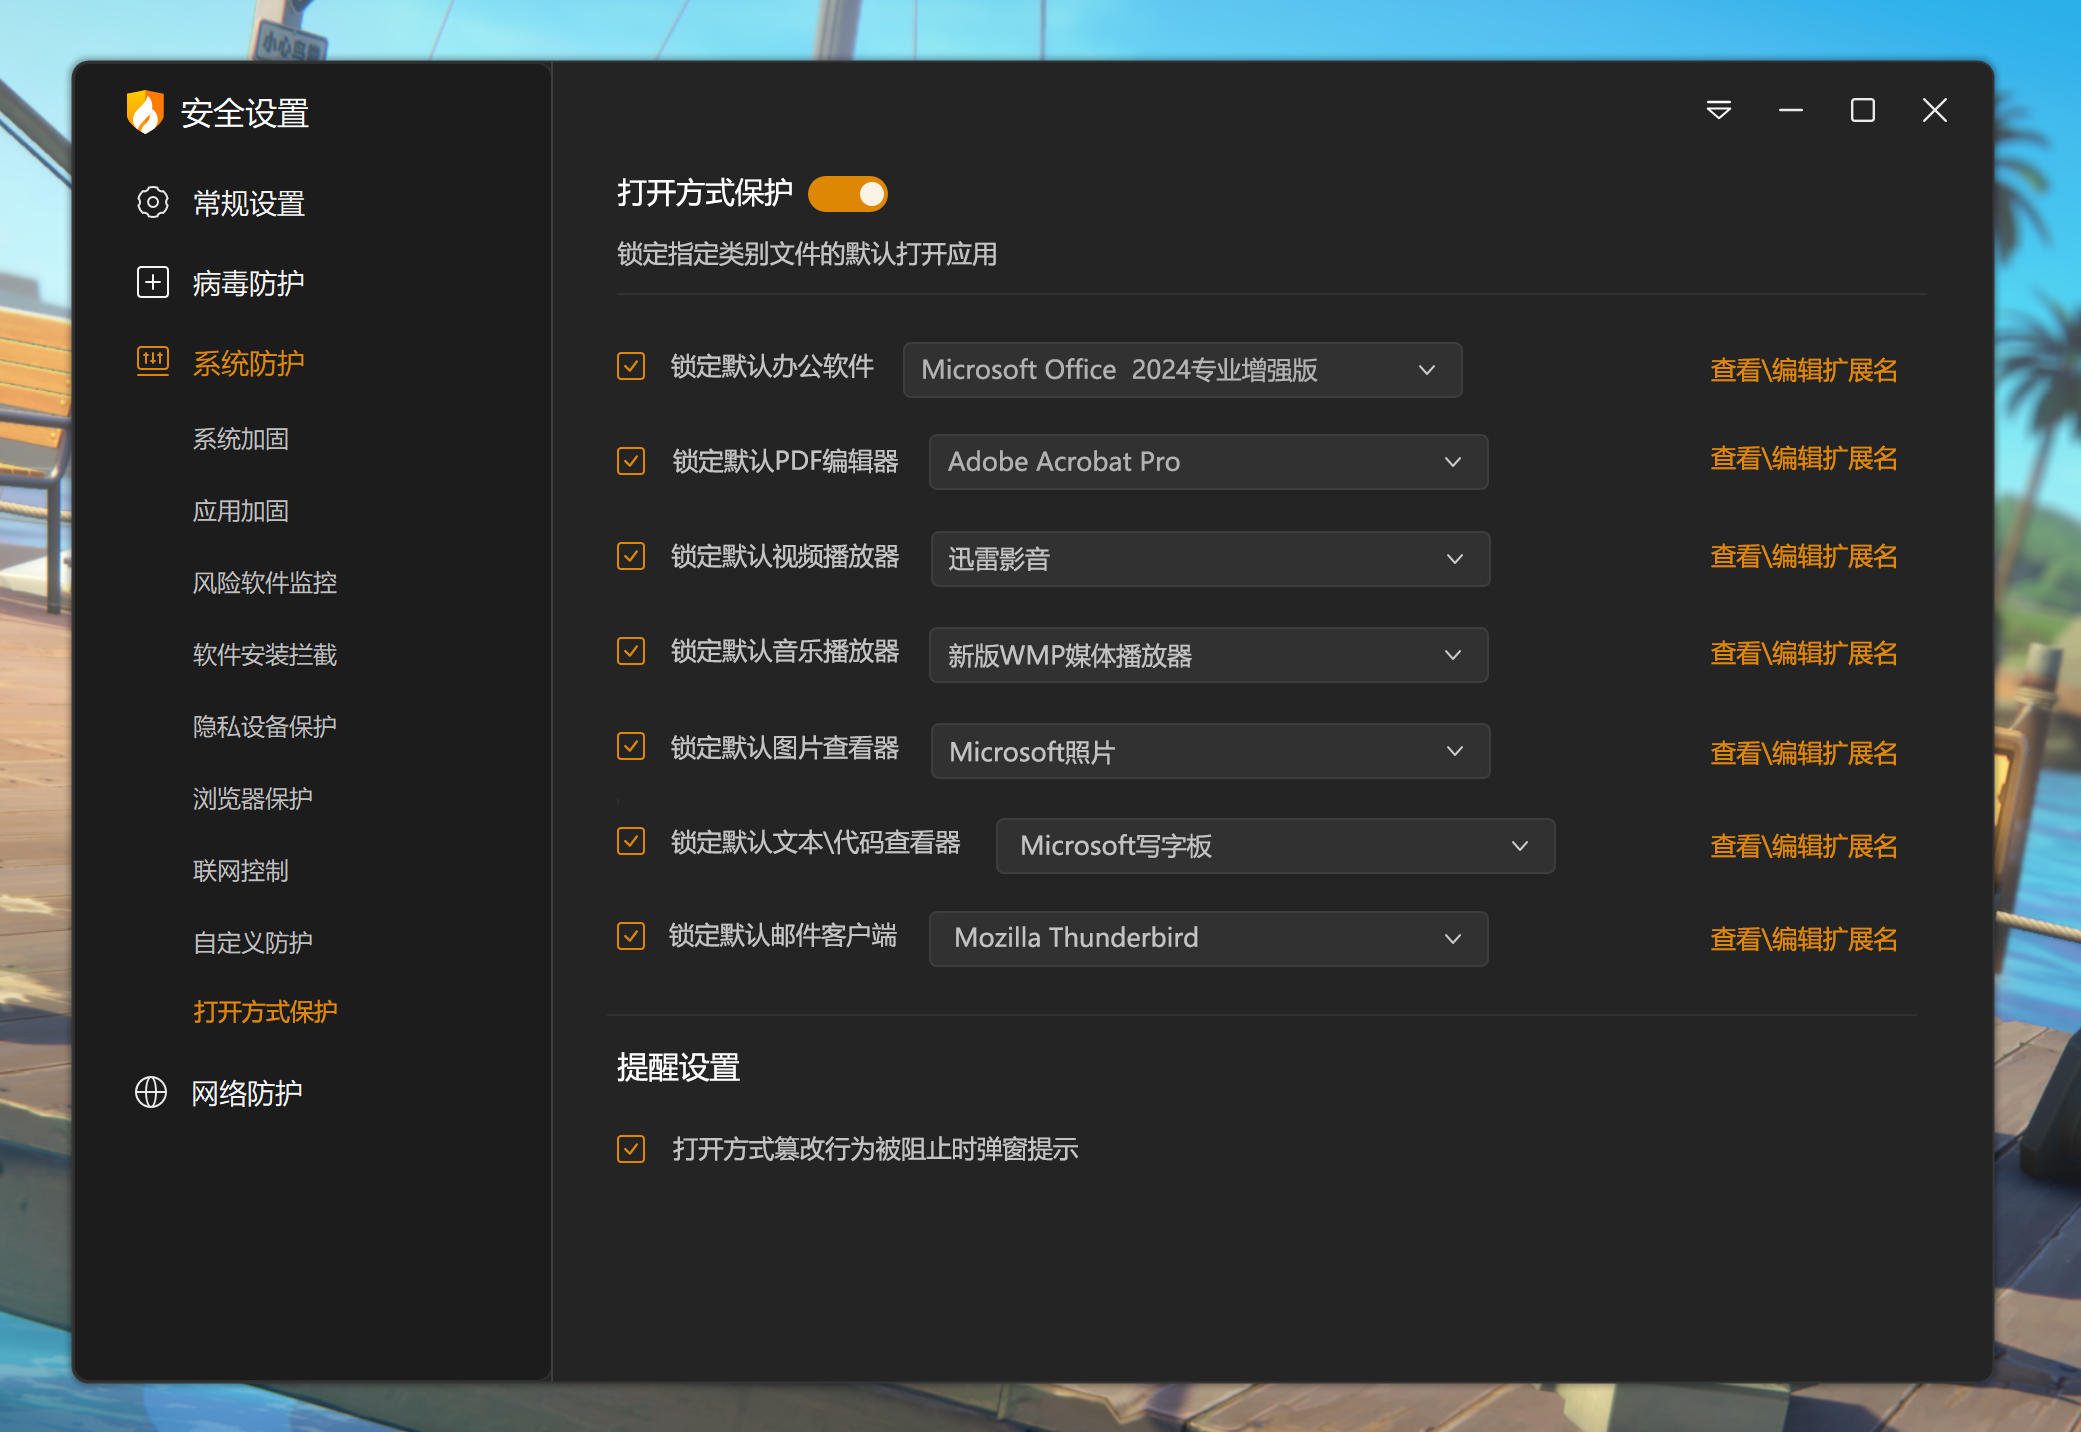2081x1432 pixels.
Task: Select 常规设置 in the sidebar
Action: pyautogui.click(x=248, y=204)
